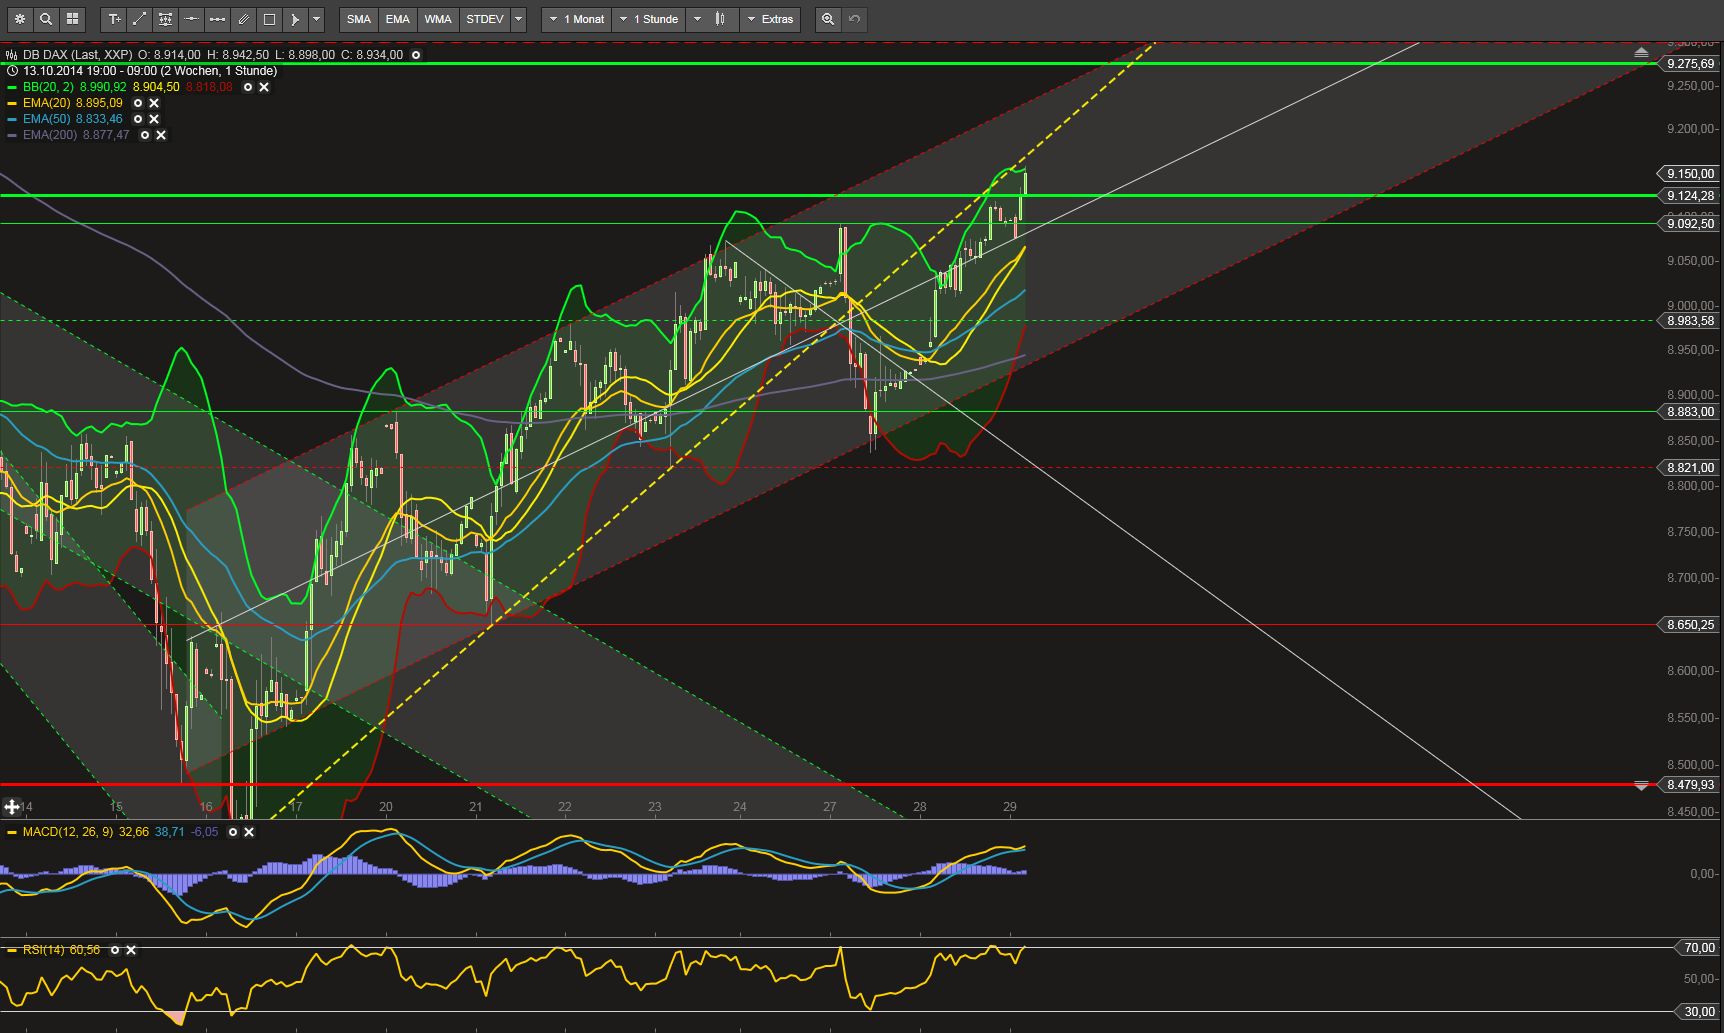
Task: Select the 8.650,25 price level label
Action: [x=1689, y=625]
